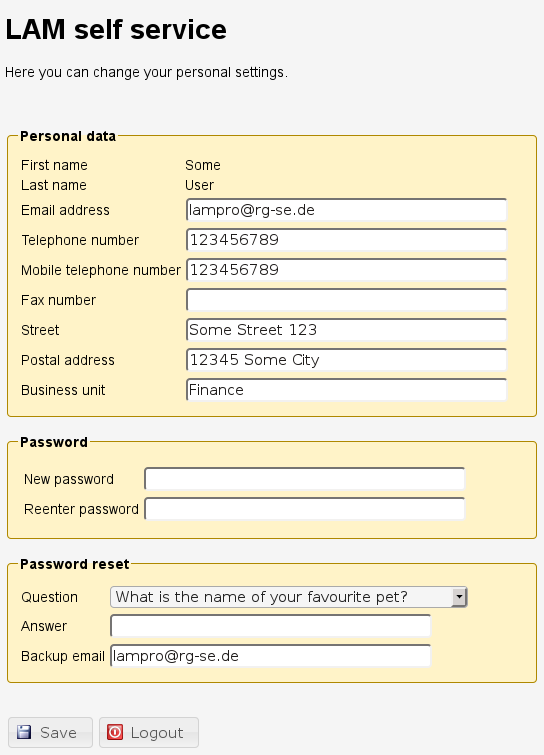Click the Save button label
The width and height of the screenshot is (544, 755).
coord(58,733)
